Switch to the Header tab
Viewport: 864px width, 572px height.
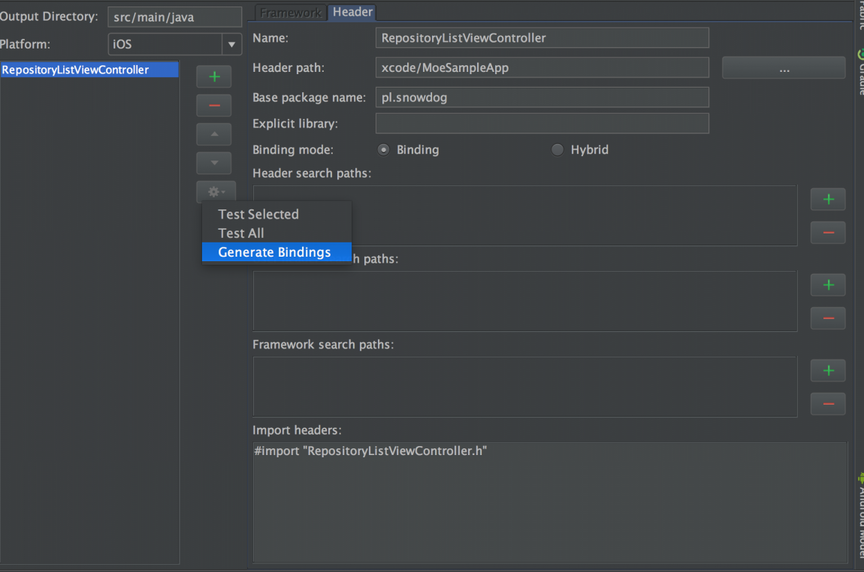click(353, 12)
